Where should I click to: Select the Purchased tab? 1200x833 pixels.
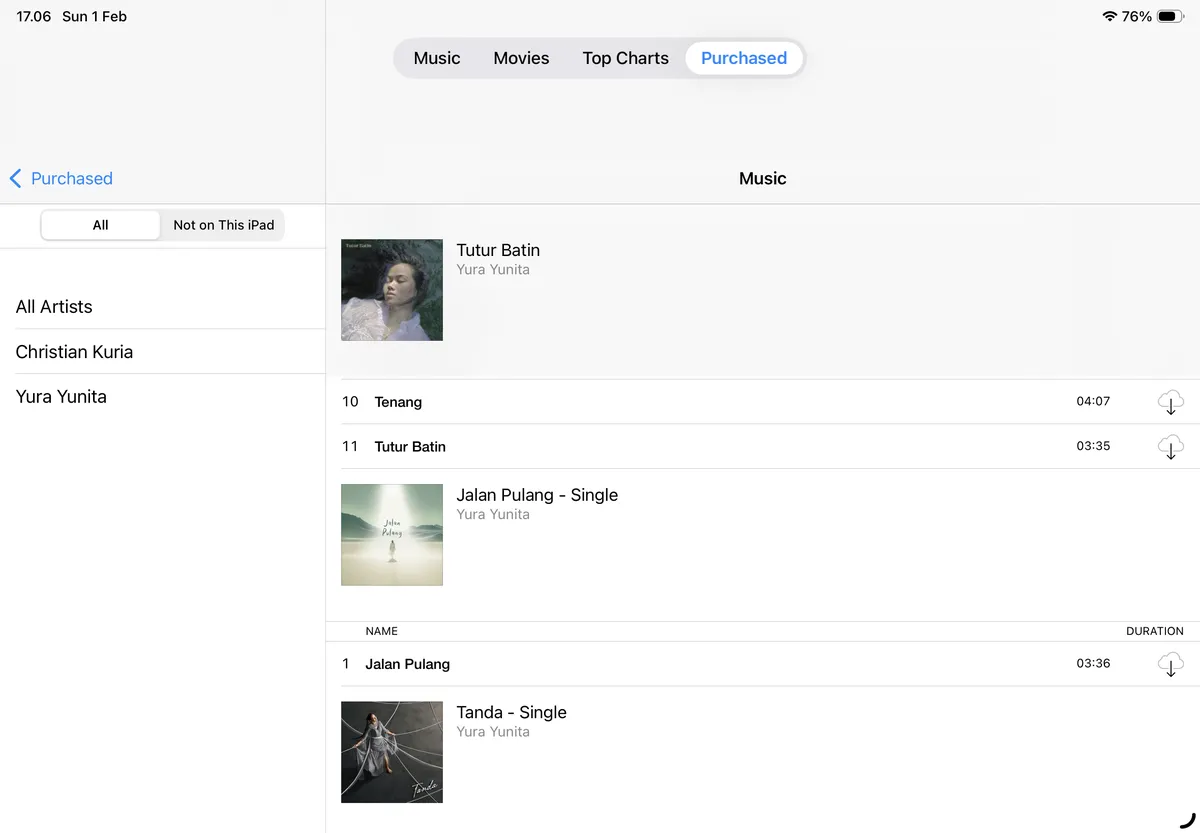click(x=743, y=58)
